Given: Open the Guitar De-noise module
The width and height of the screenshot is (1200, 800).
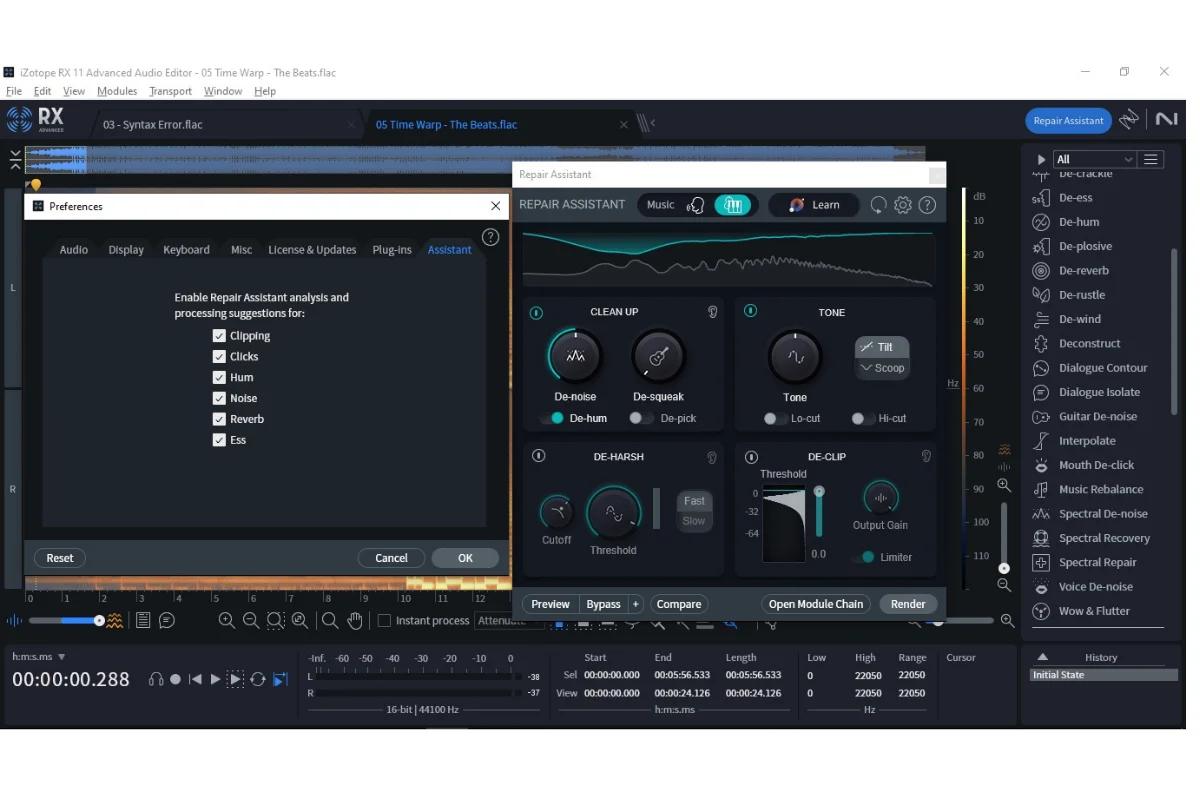Looking at the screenshot, I should pos(1097,417).
